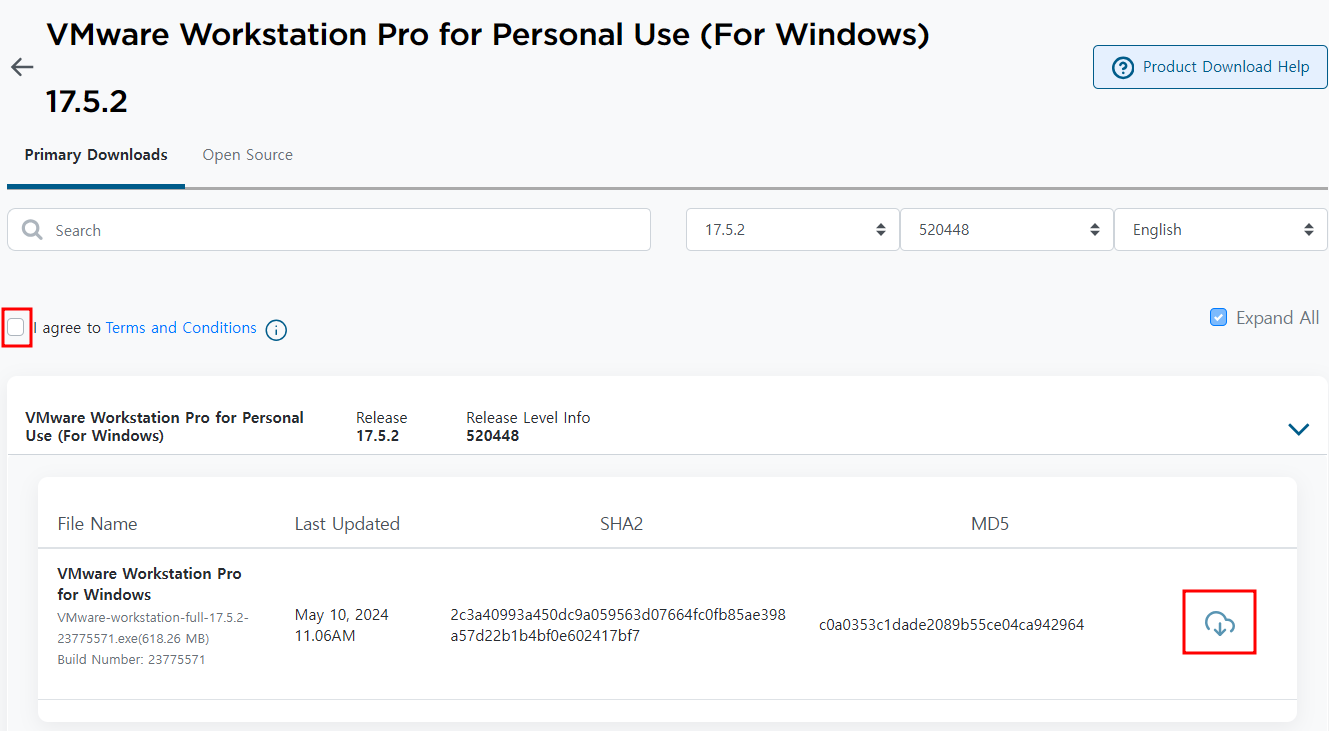Click the VMware Workstation Pro for Windows file title

149,584
